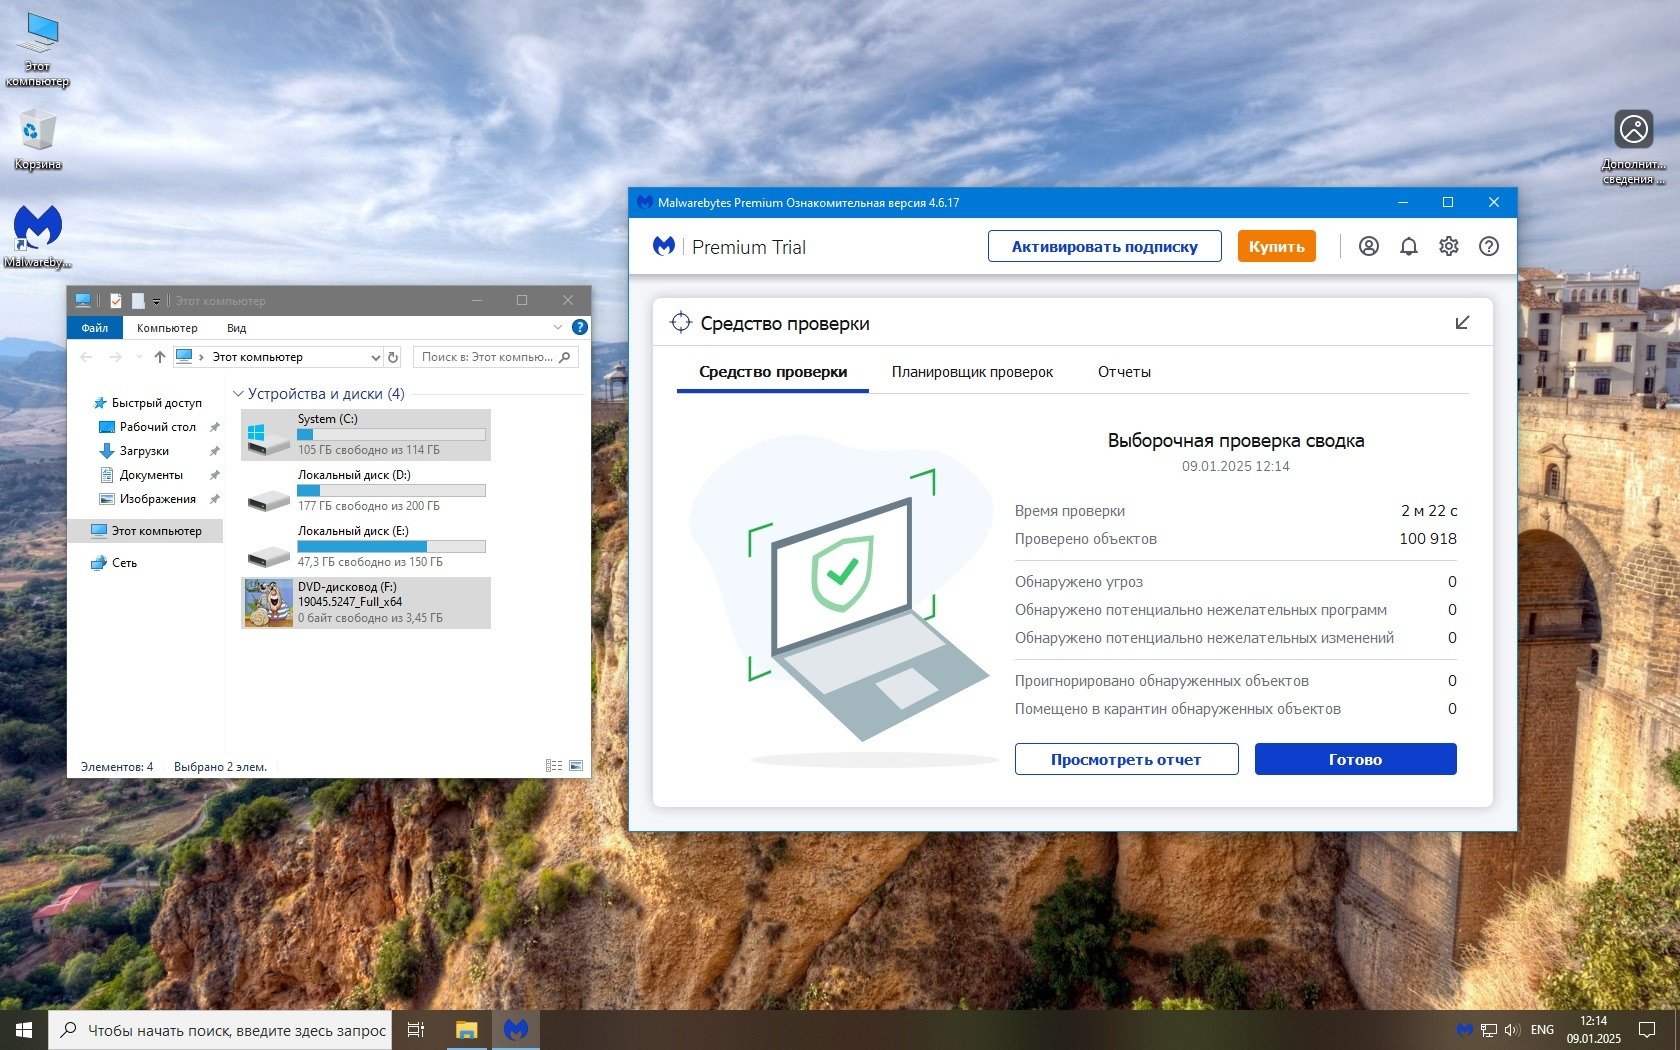Screen dimensions: 1680x1050
Task: Open Malwarebytes help question mark icon
Action: point(1488,246)
